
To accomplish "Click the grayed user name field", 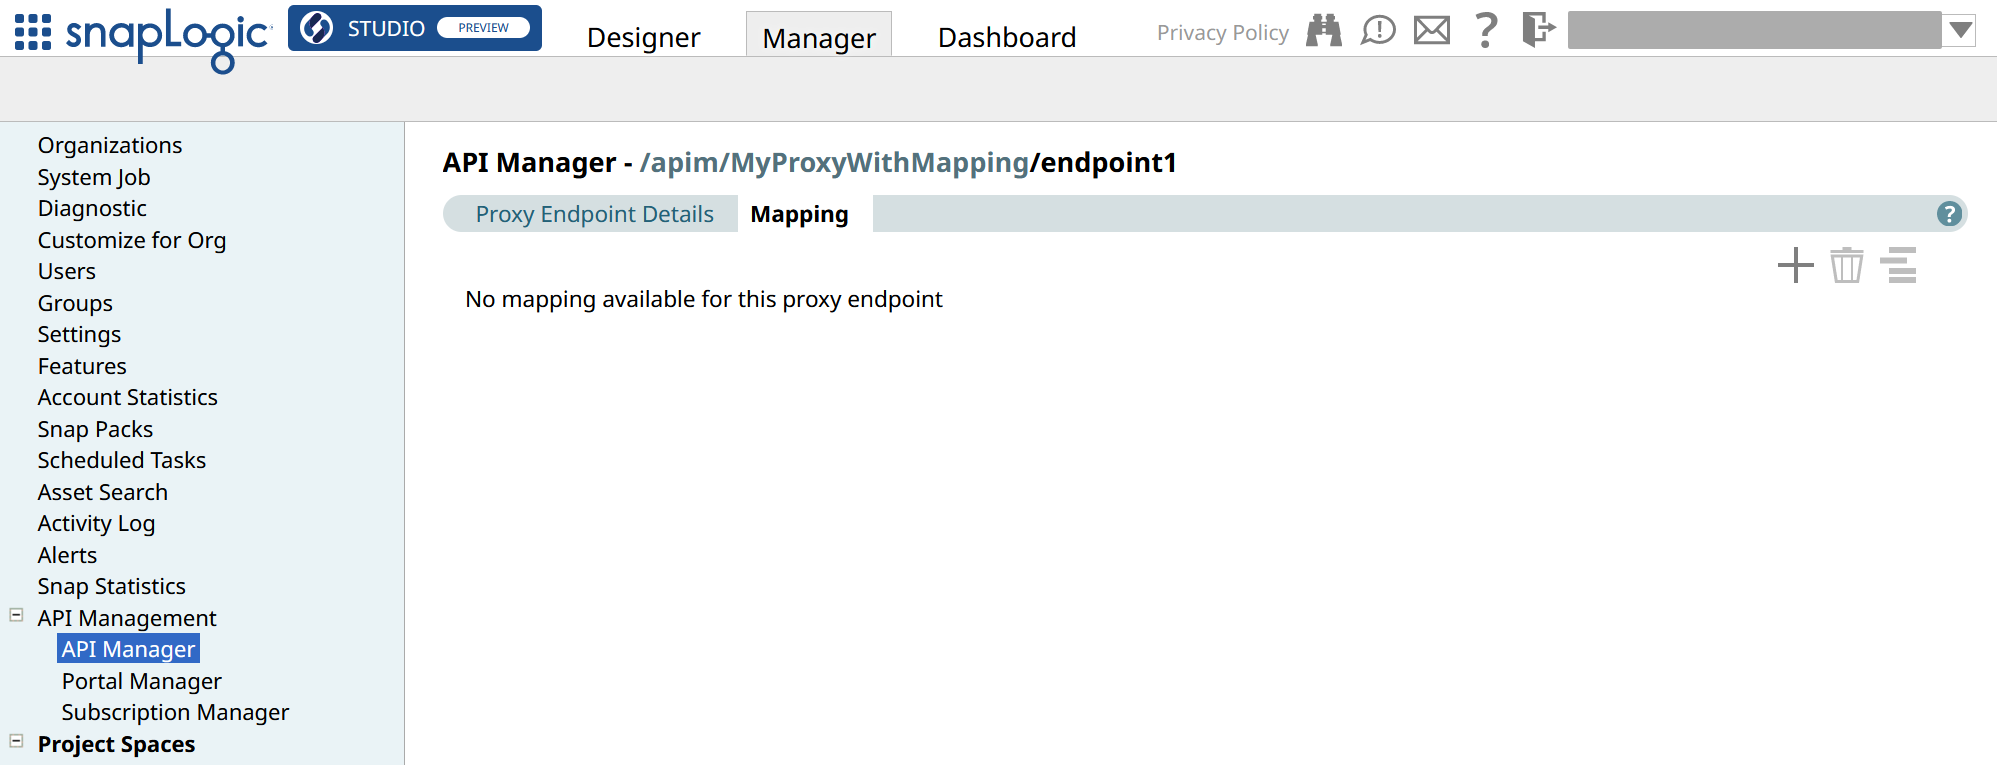I will (1754, 30).
